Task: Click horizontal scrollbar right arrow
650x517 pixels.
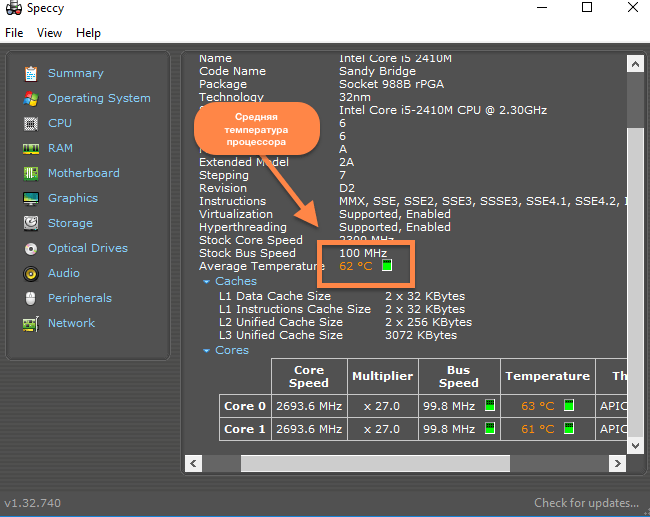Action: [x=618, y=463]
